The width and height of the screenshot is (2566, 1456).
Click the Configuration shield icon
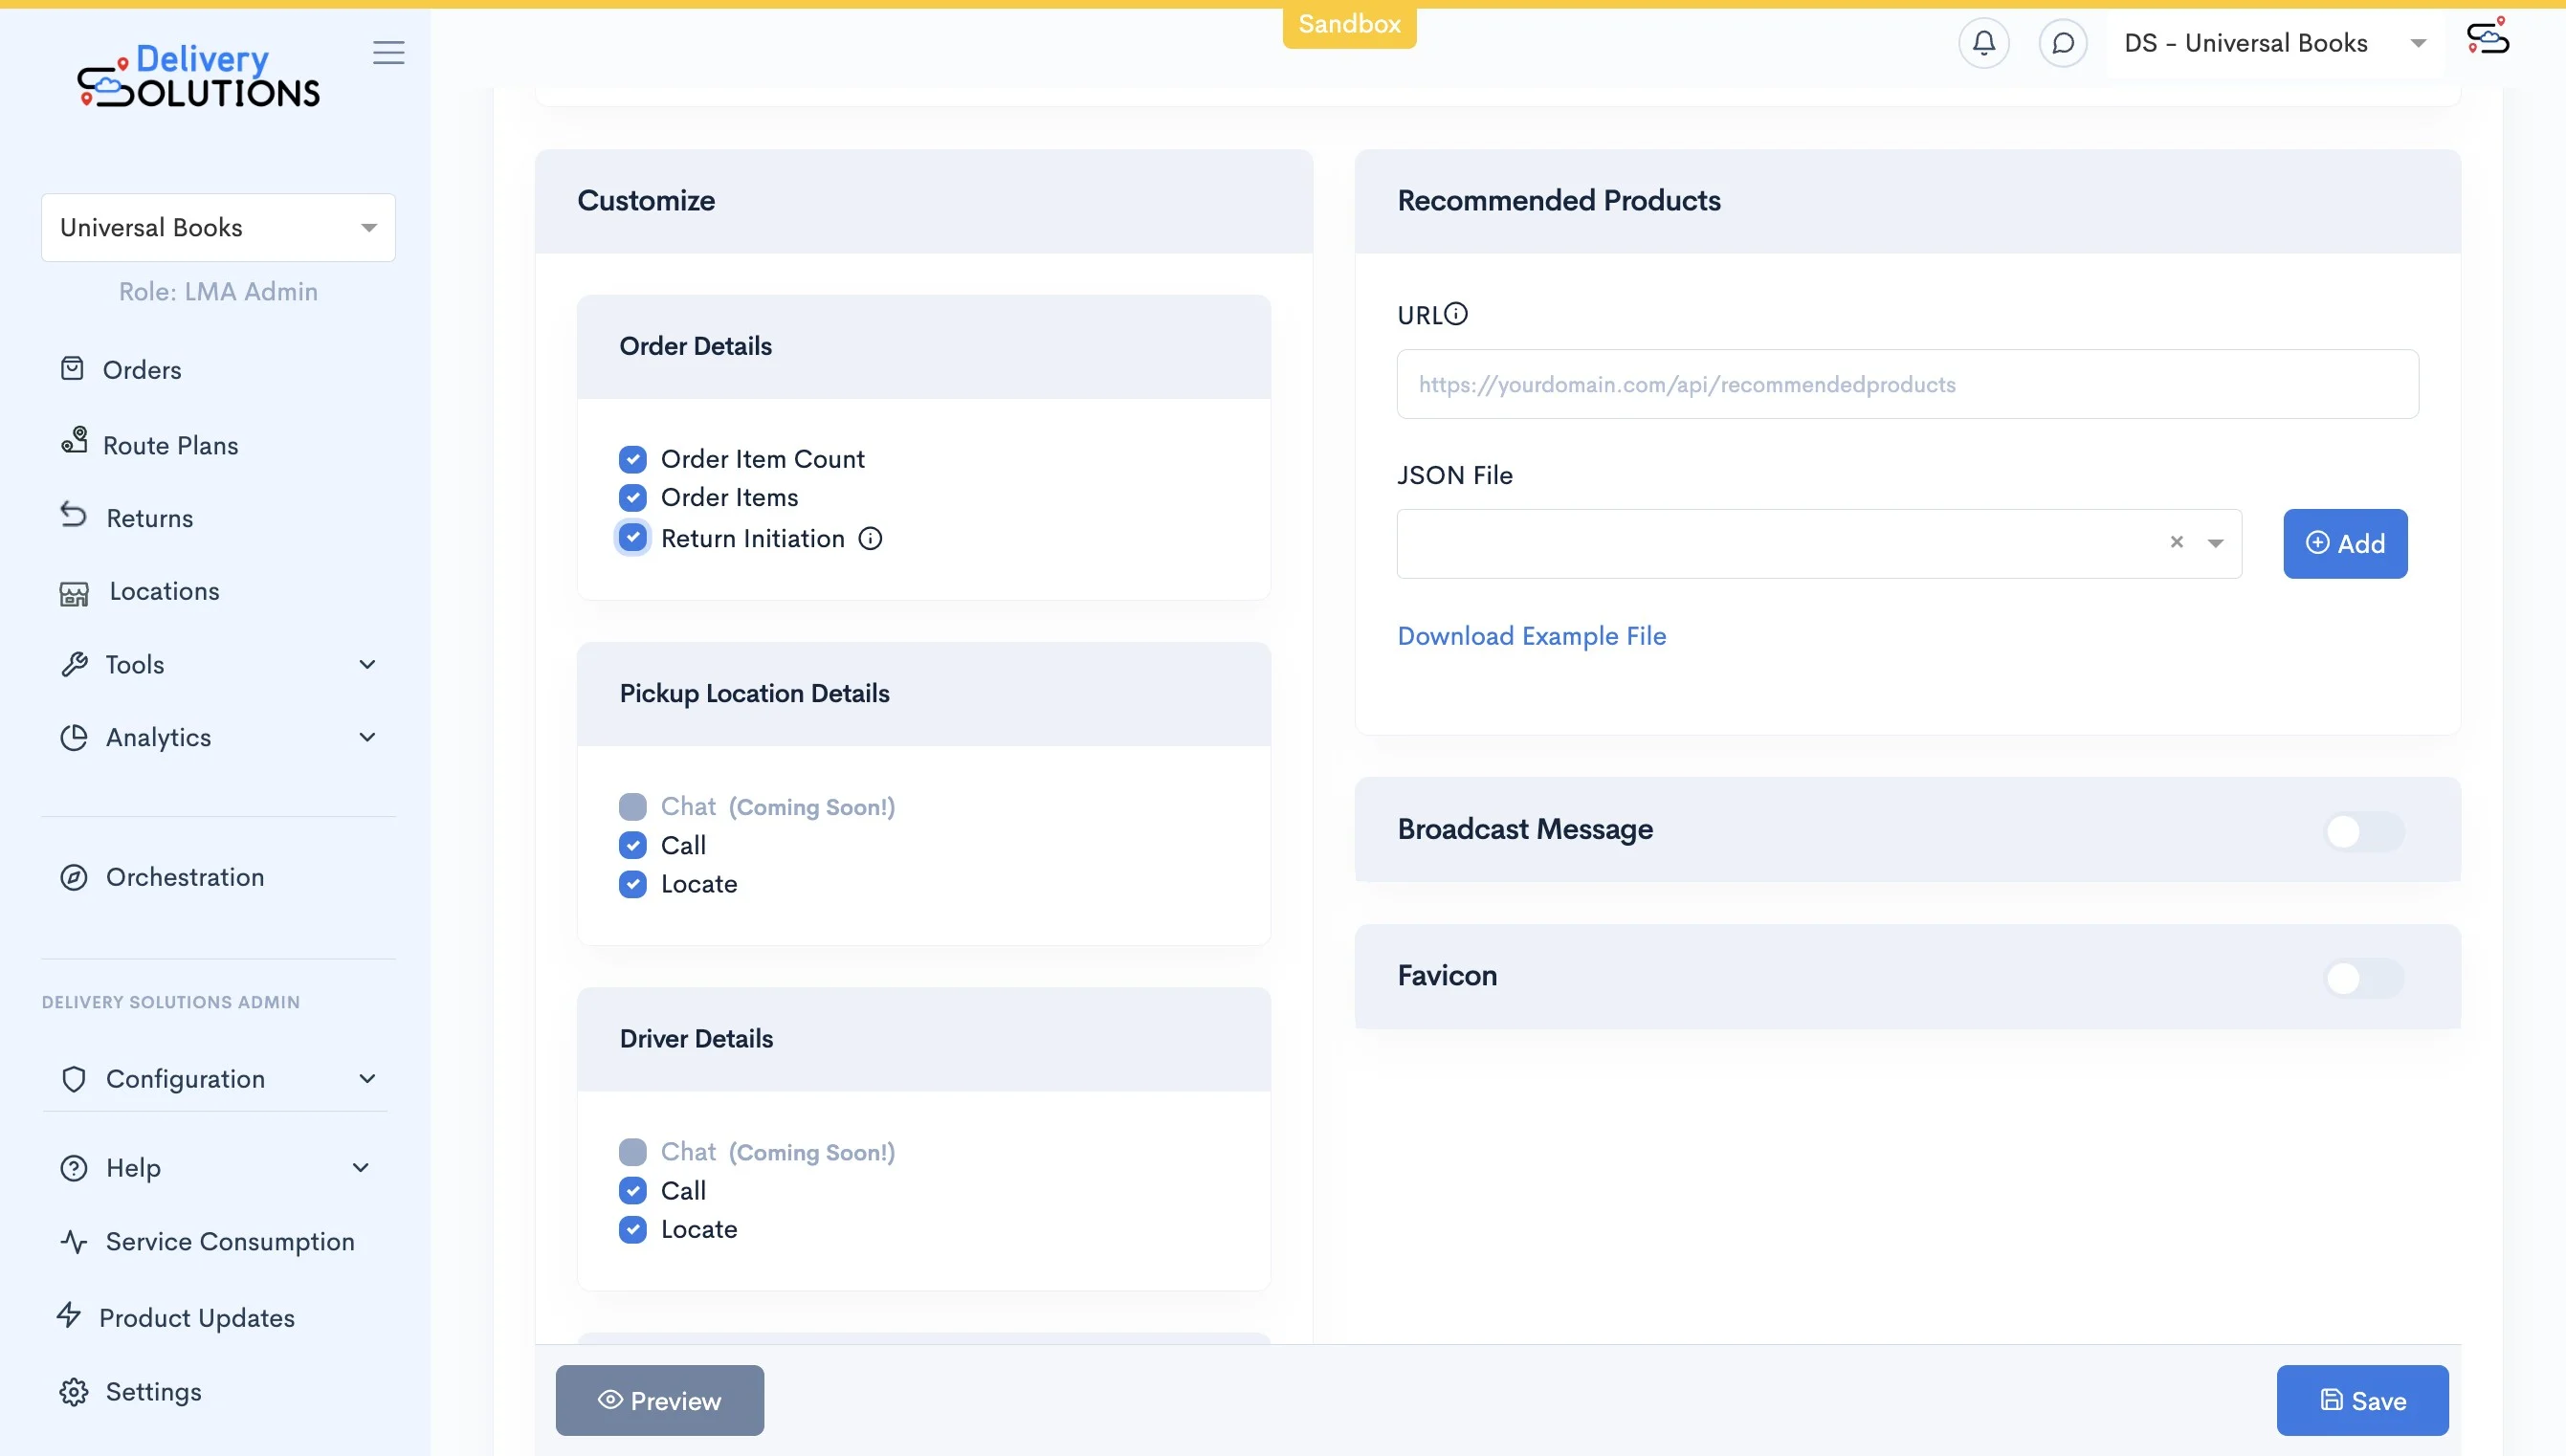click(74, 1079)
